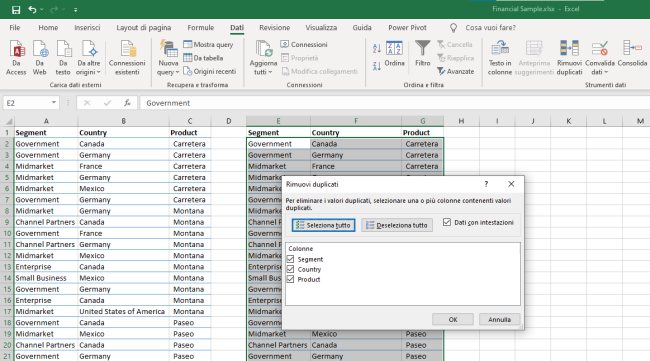
Task: Toggle Dati con intestazioni checkbox
Action: (x=446, y=222)
